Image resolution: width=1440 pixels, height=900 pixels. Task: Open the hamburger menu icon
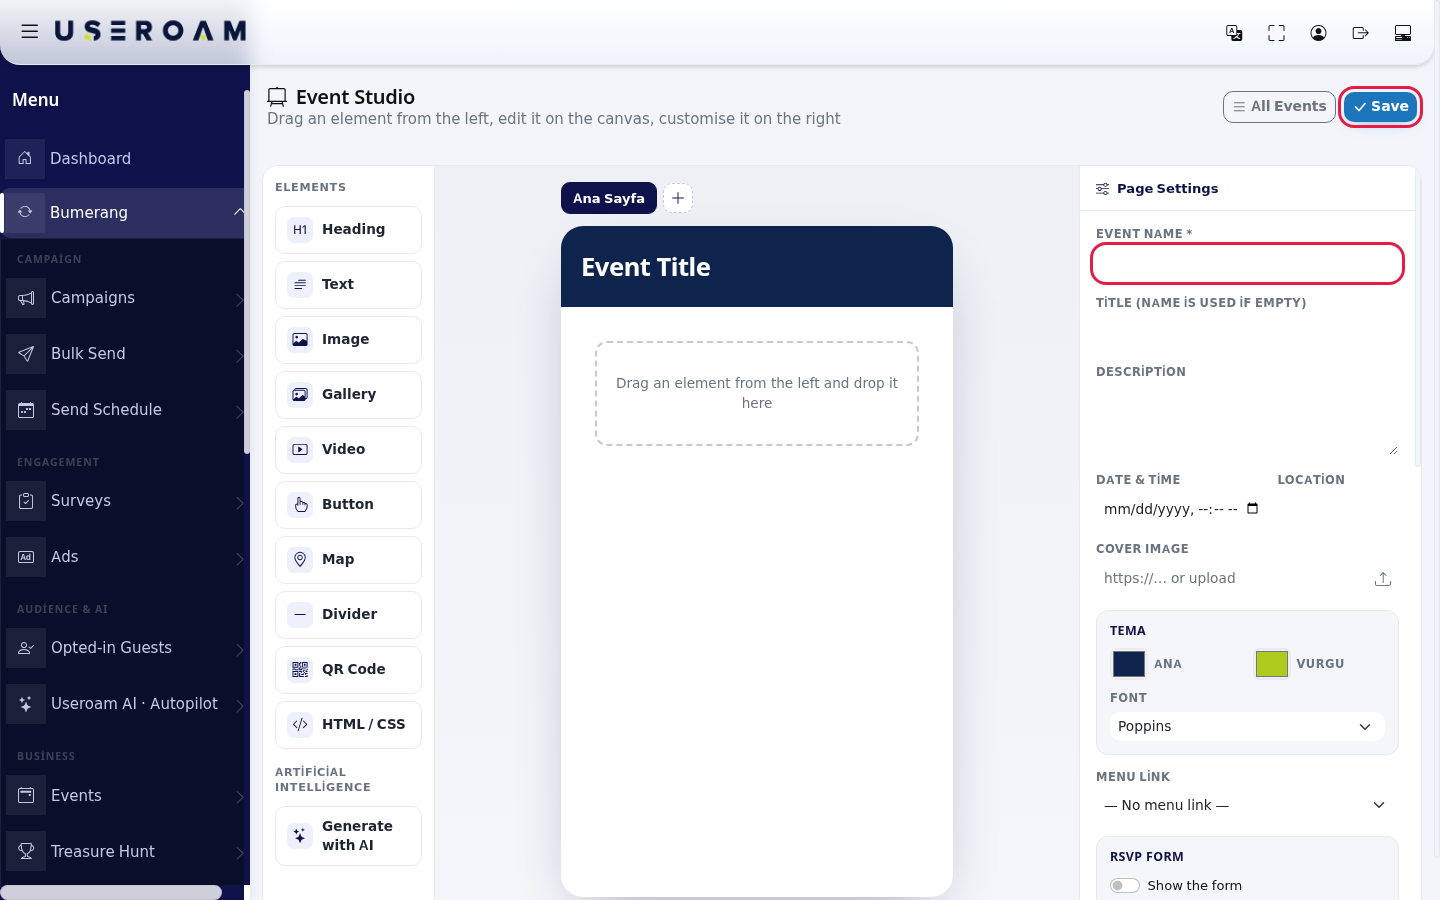click(x=30, y=32)
